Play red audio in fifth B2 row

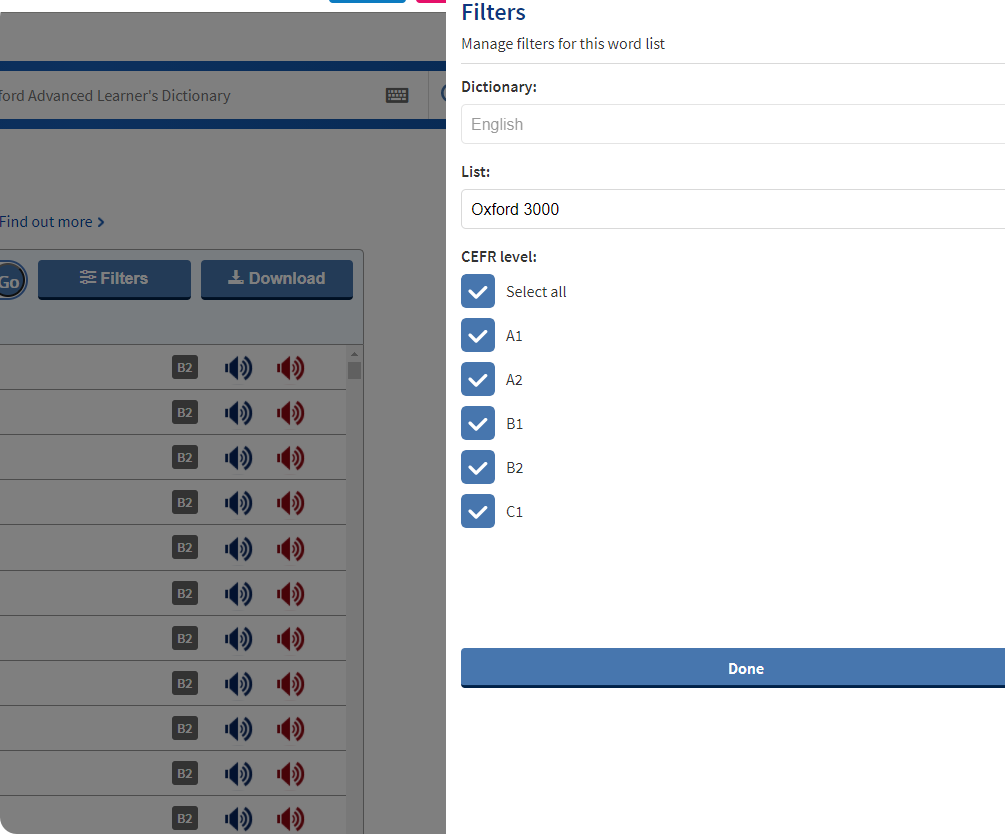(x=290, y=548)
